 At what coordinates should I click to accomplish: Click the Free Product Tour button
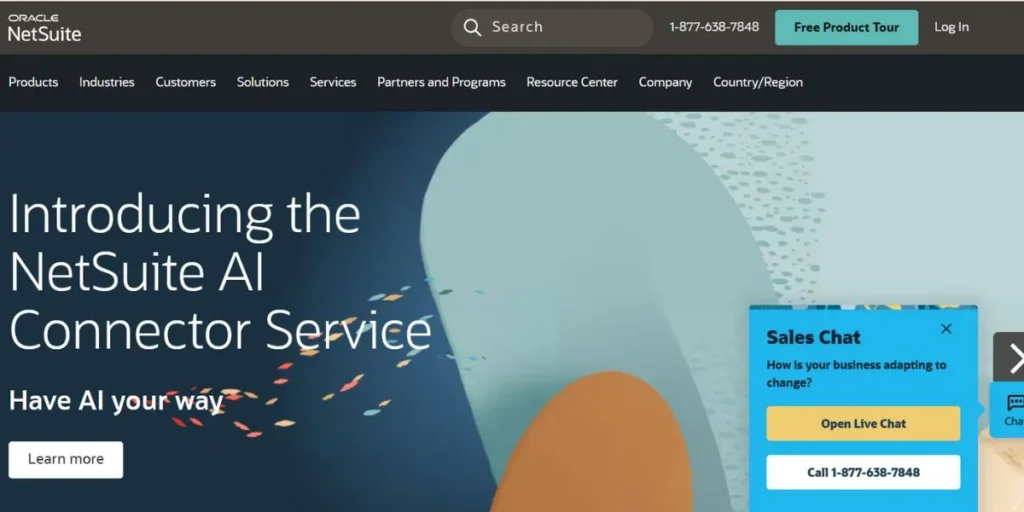coord(846,27)
